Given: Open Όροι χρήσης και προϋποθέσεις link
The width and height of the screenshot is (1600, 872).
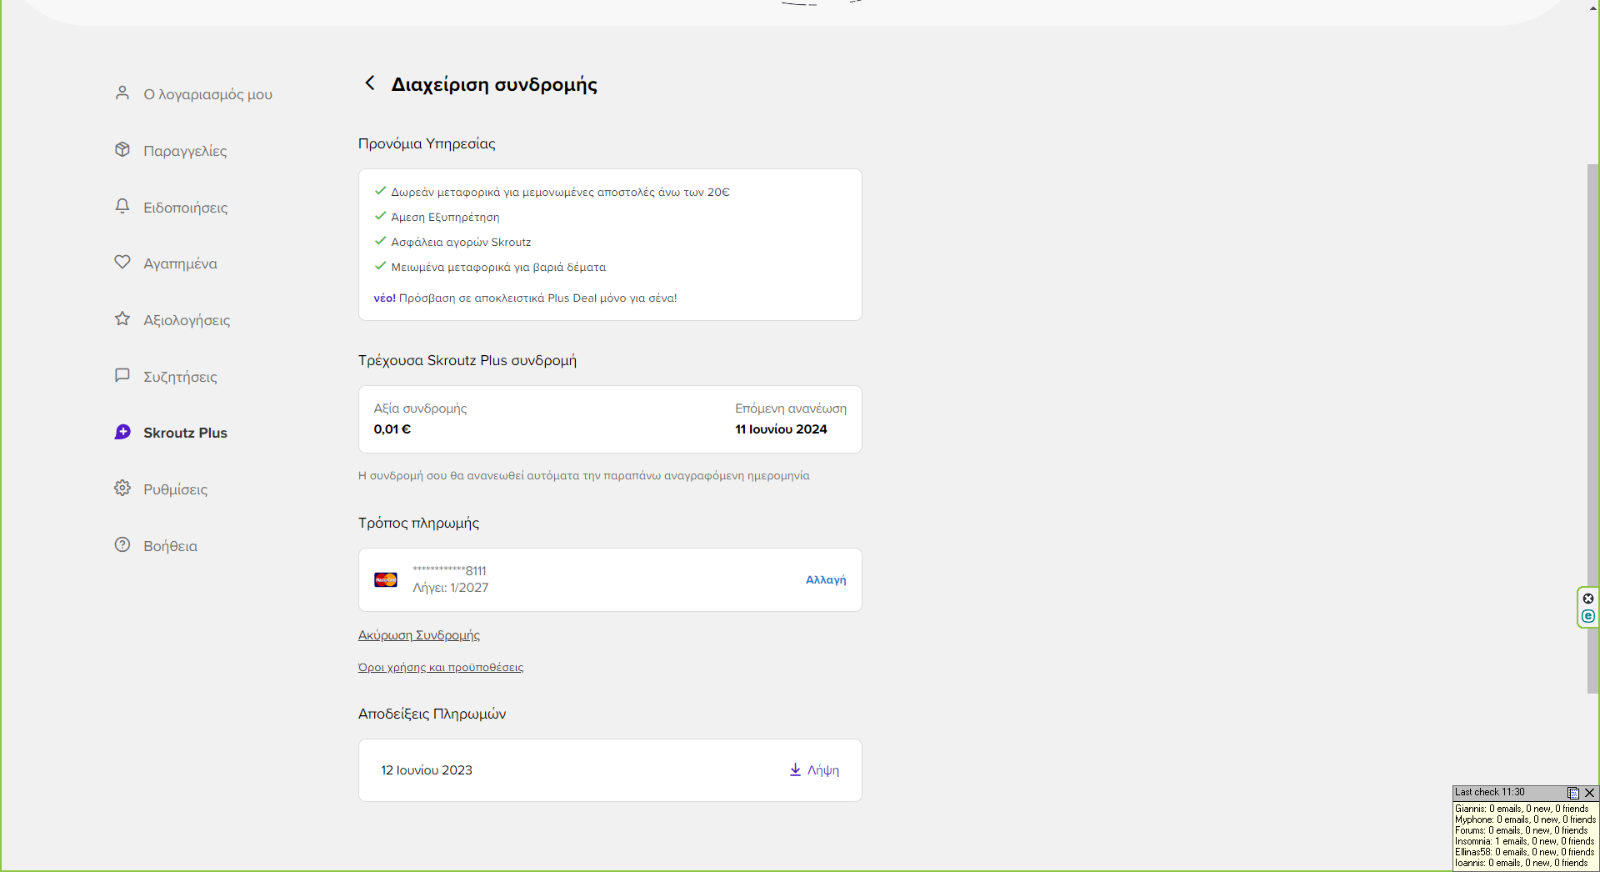Looking at the screenshot, I should (441, 667).
